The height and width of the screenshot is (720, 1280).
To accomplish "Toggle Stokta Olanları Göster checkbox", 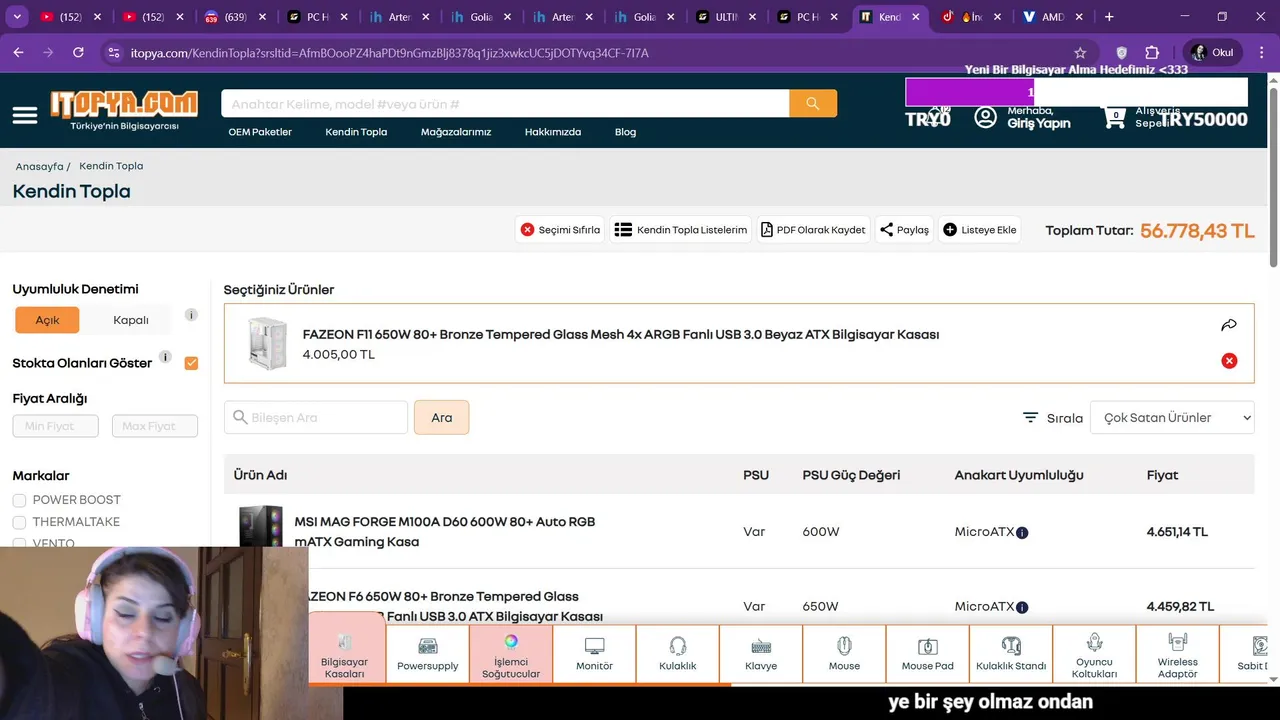I will (x=191, y=363).
